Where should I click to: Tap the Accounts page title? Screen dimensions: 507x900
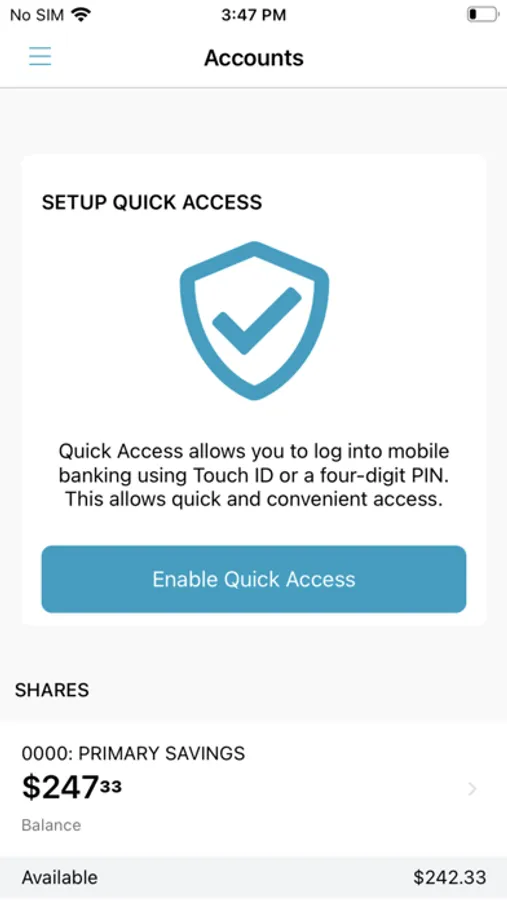tap(254, 58)
